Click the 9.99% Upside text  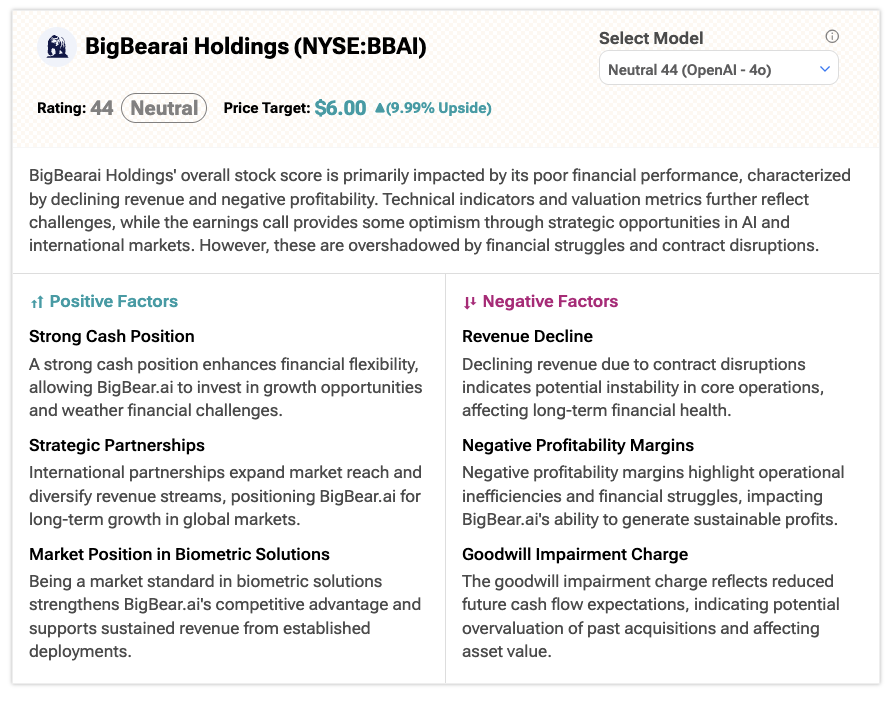[x=439, y=108]
